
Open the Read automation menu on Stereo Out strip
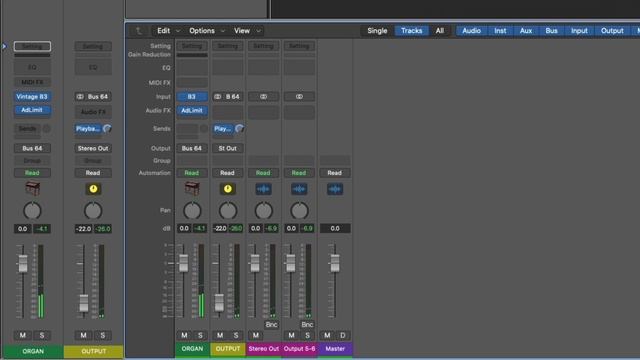[x=263, y=173]
